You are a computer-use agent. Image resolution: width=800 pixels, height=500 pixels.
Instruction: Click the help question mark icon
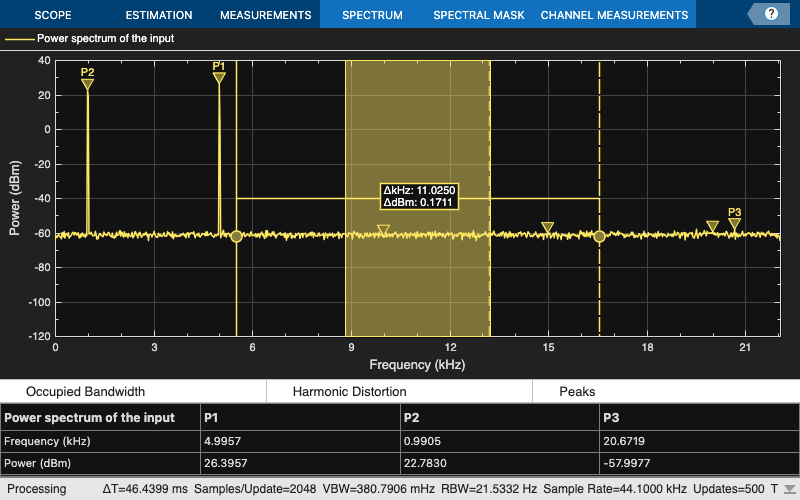coord(771,14)
